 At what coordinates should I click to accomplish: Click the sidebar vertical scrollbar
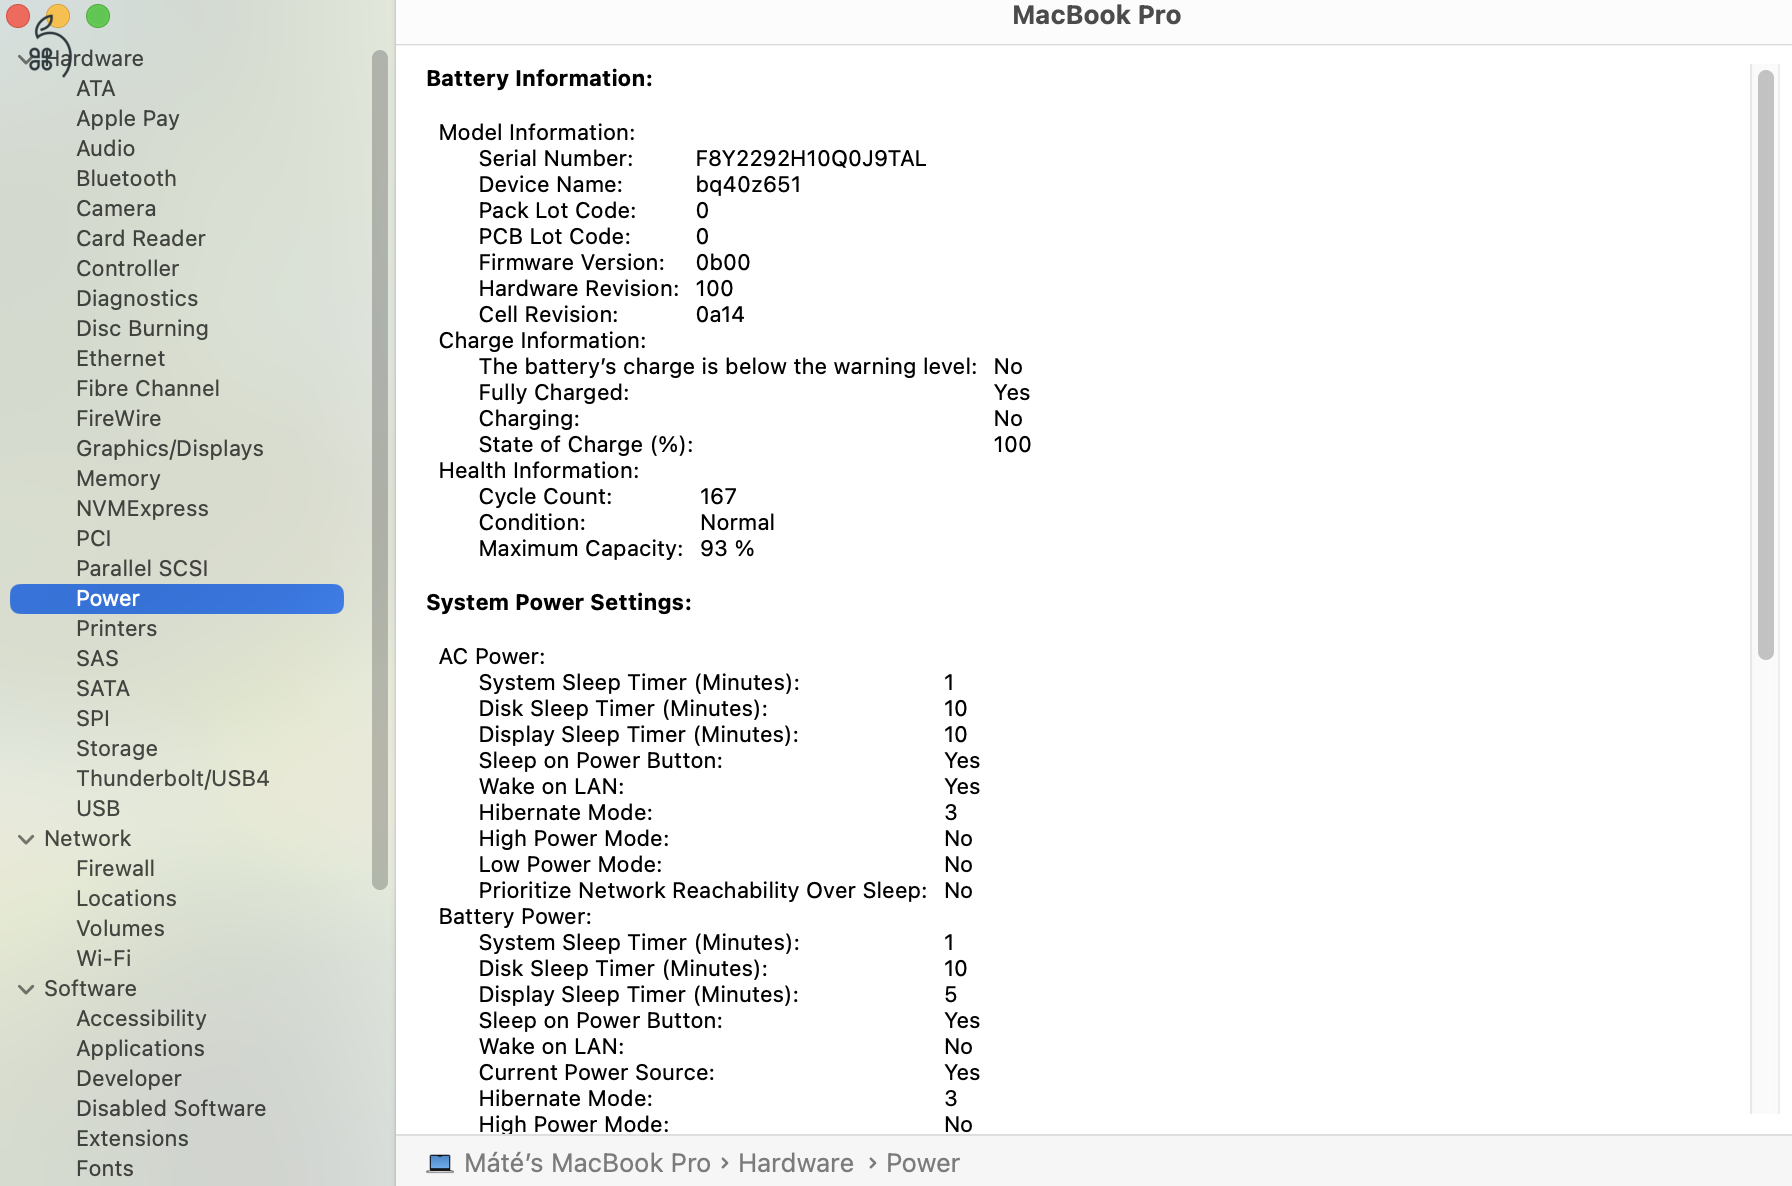(380, 470)
